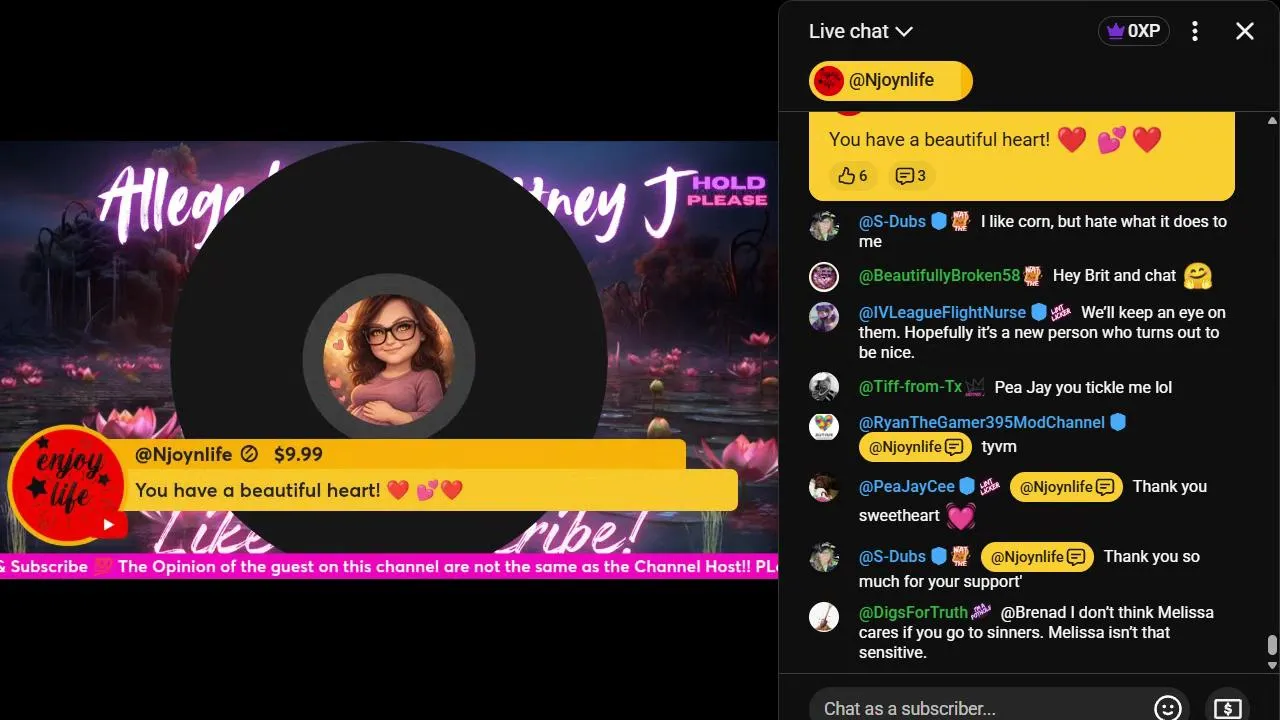Open the emoji picker in chat
Screen dimensions: 1280x720
pos(1167,708)
